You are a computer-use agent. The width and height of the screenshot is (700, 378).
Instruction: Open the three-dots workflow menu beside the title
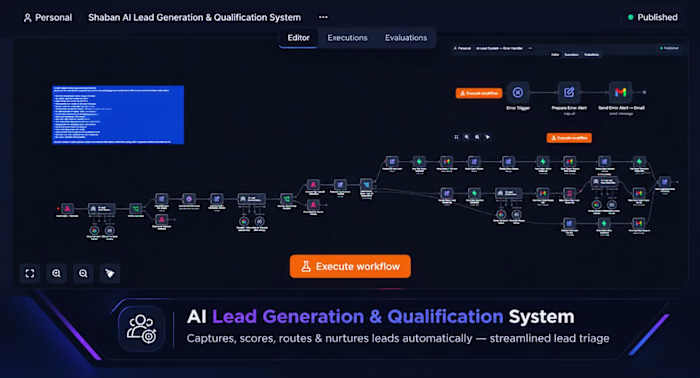coord(323,17)
